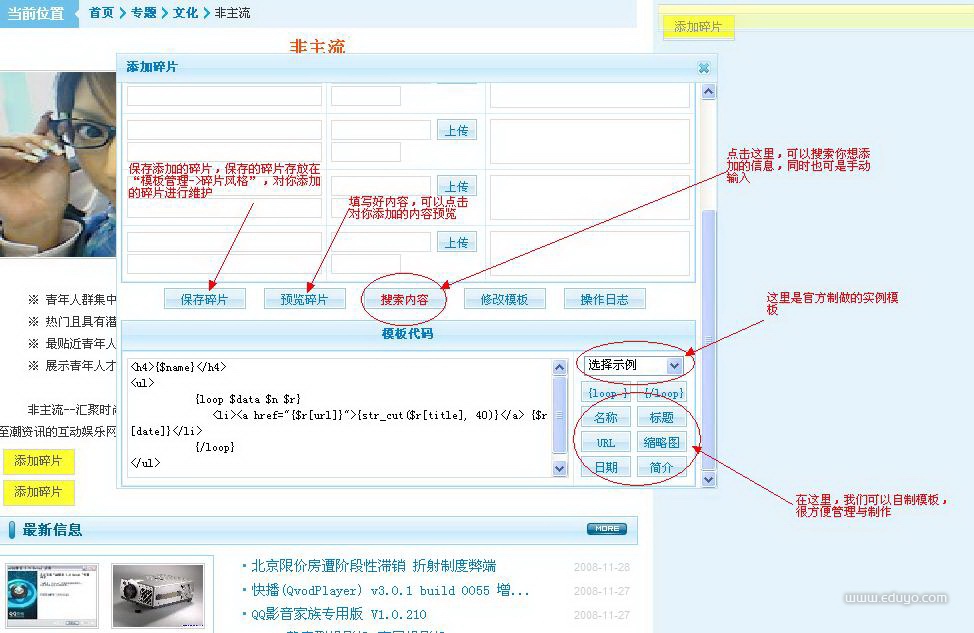Insert the URL template field
Screen dimensions: 974x633
click(605, 443)
